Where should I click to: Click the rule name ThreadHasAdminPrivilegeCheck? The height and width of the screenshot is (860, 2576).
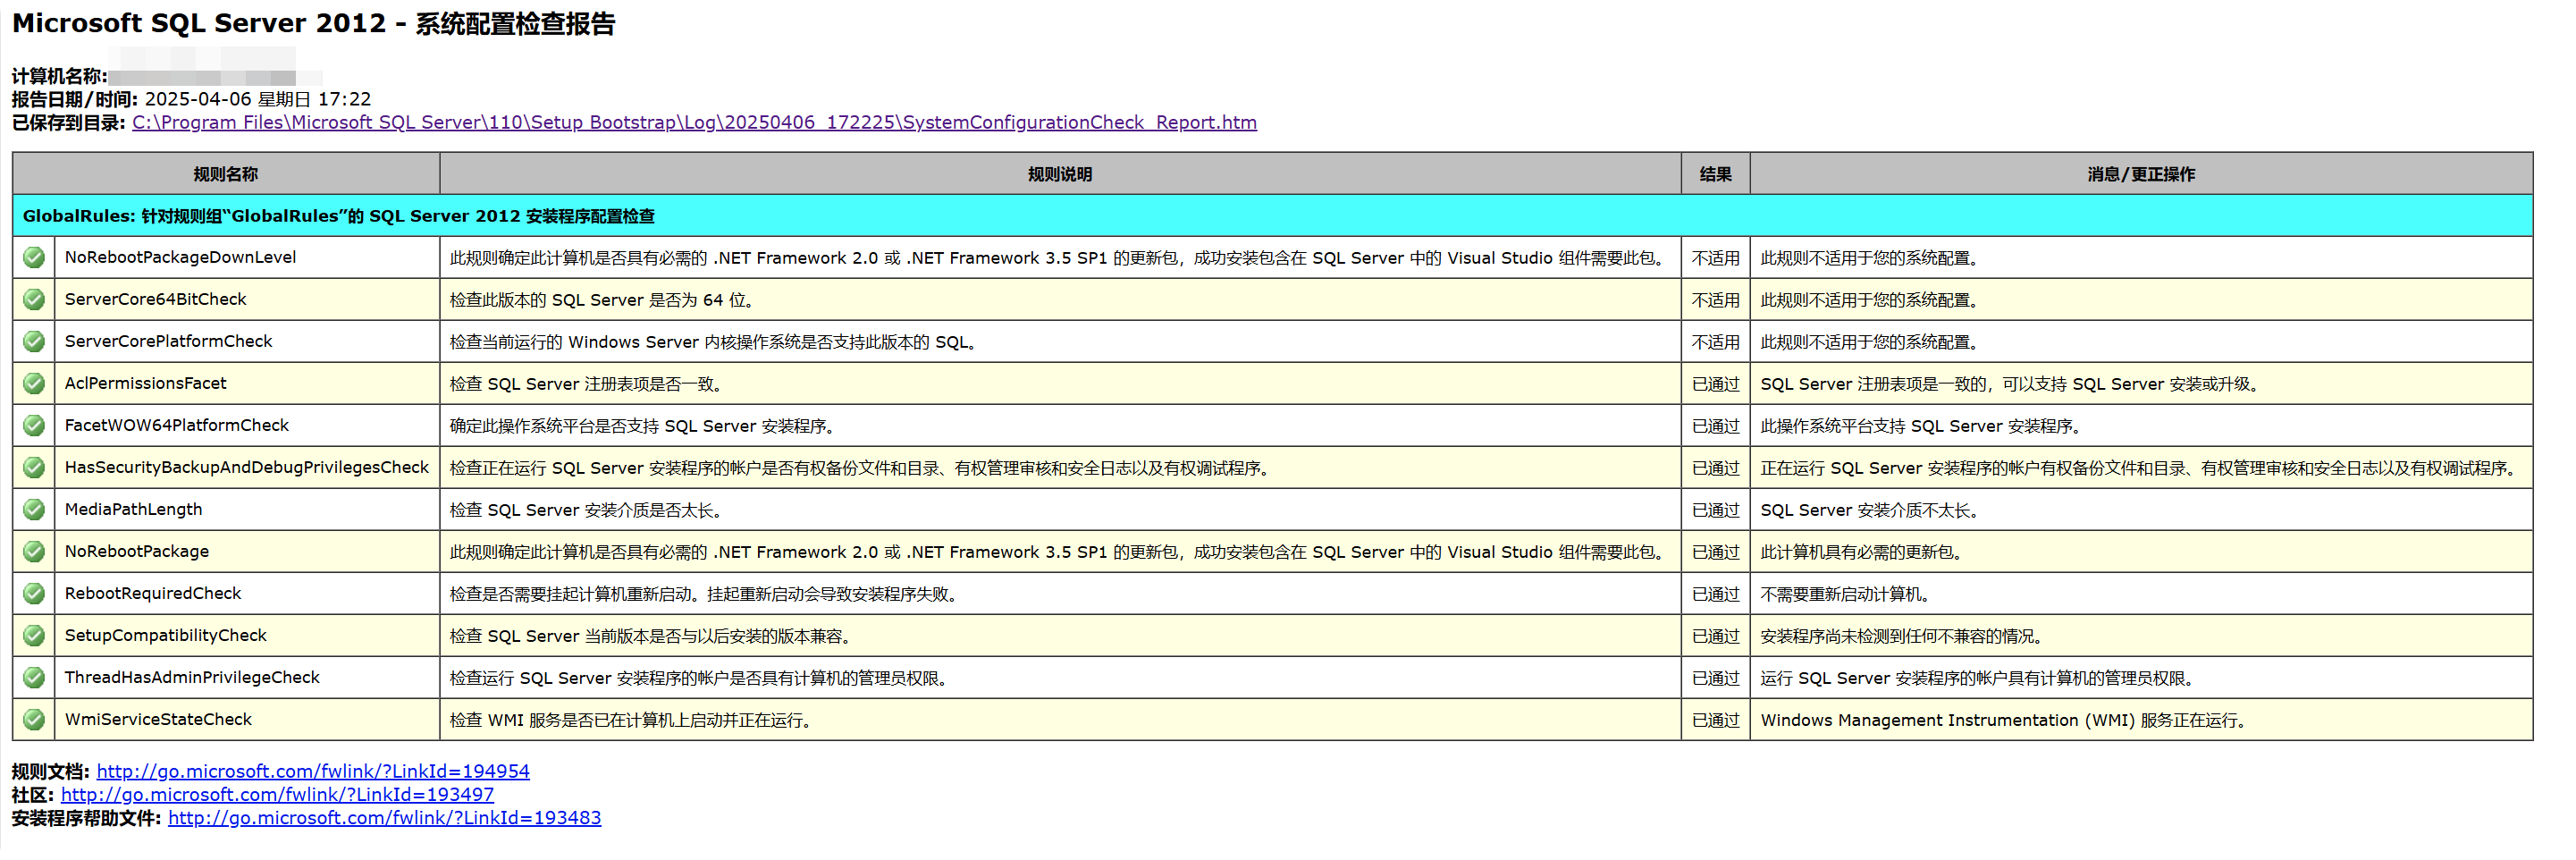(193, 678)
